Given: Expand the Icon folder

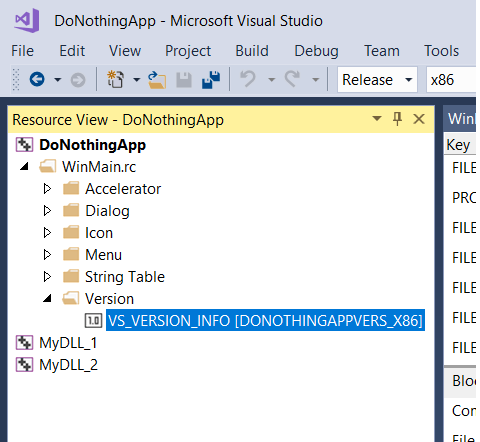Looking at the screenshot, I should click(x=47, y=233).
